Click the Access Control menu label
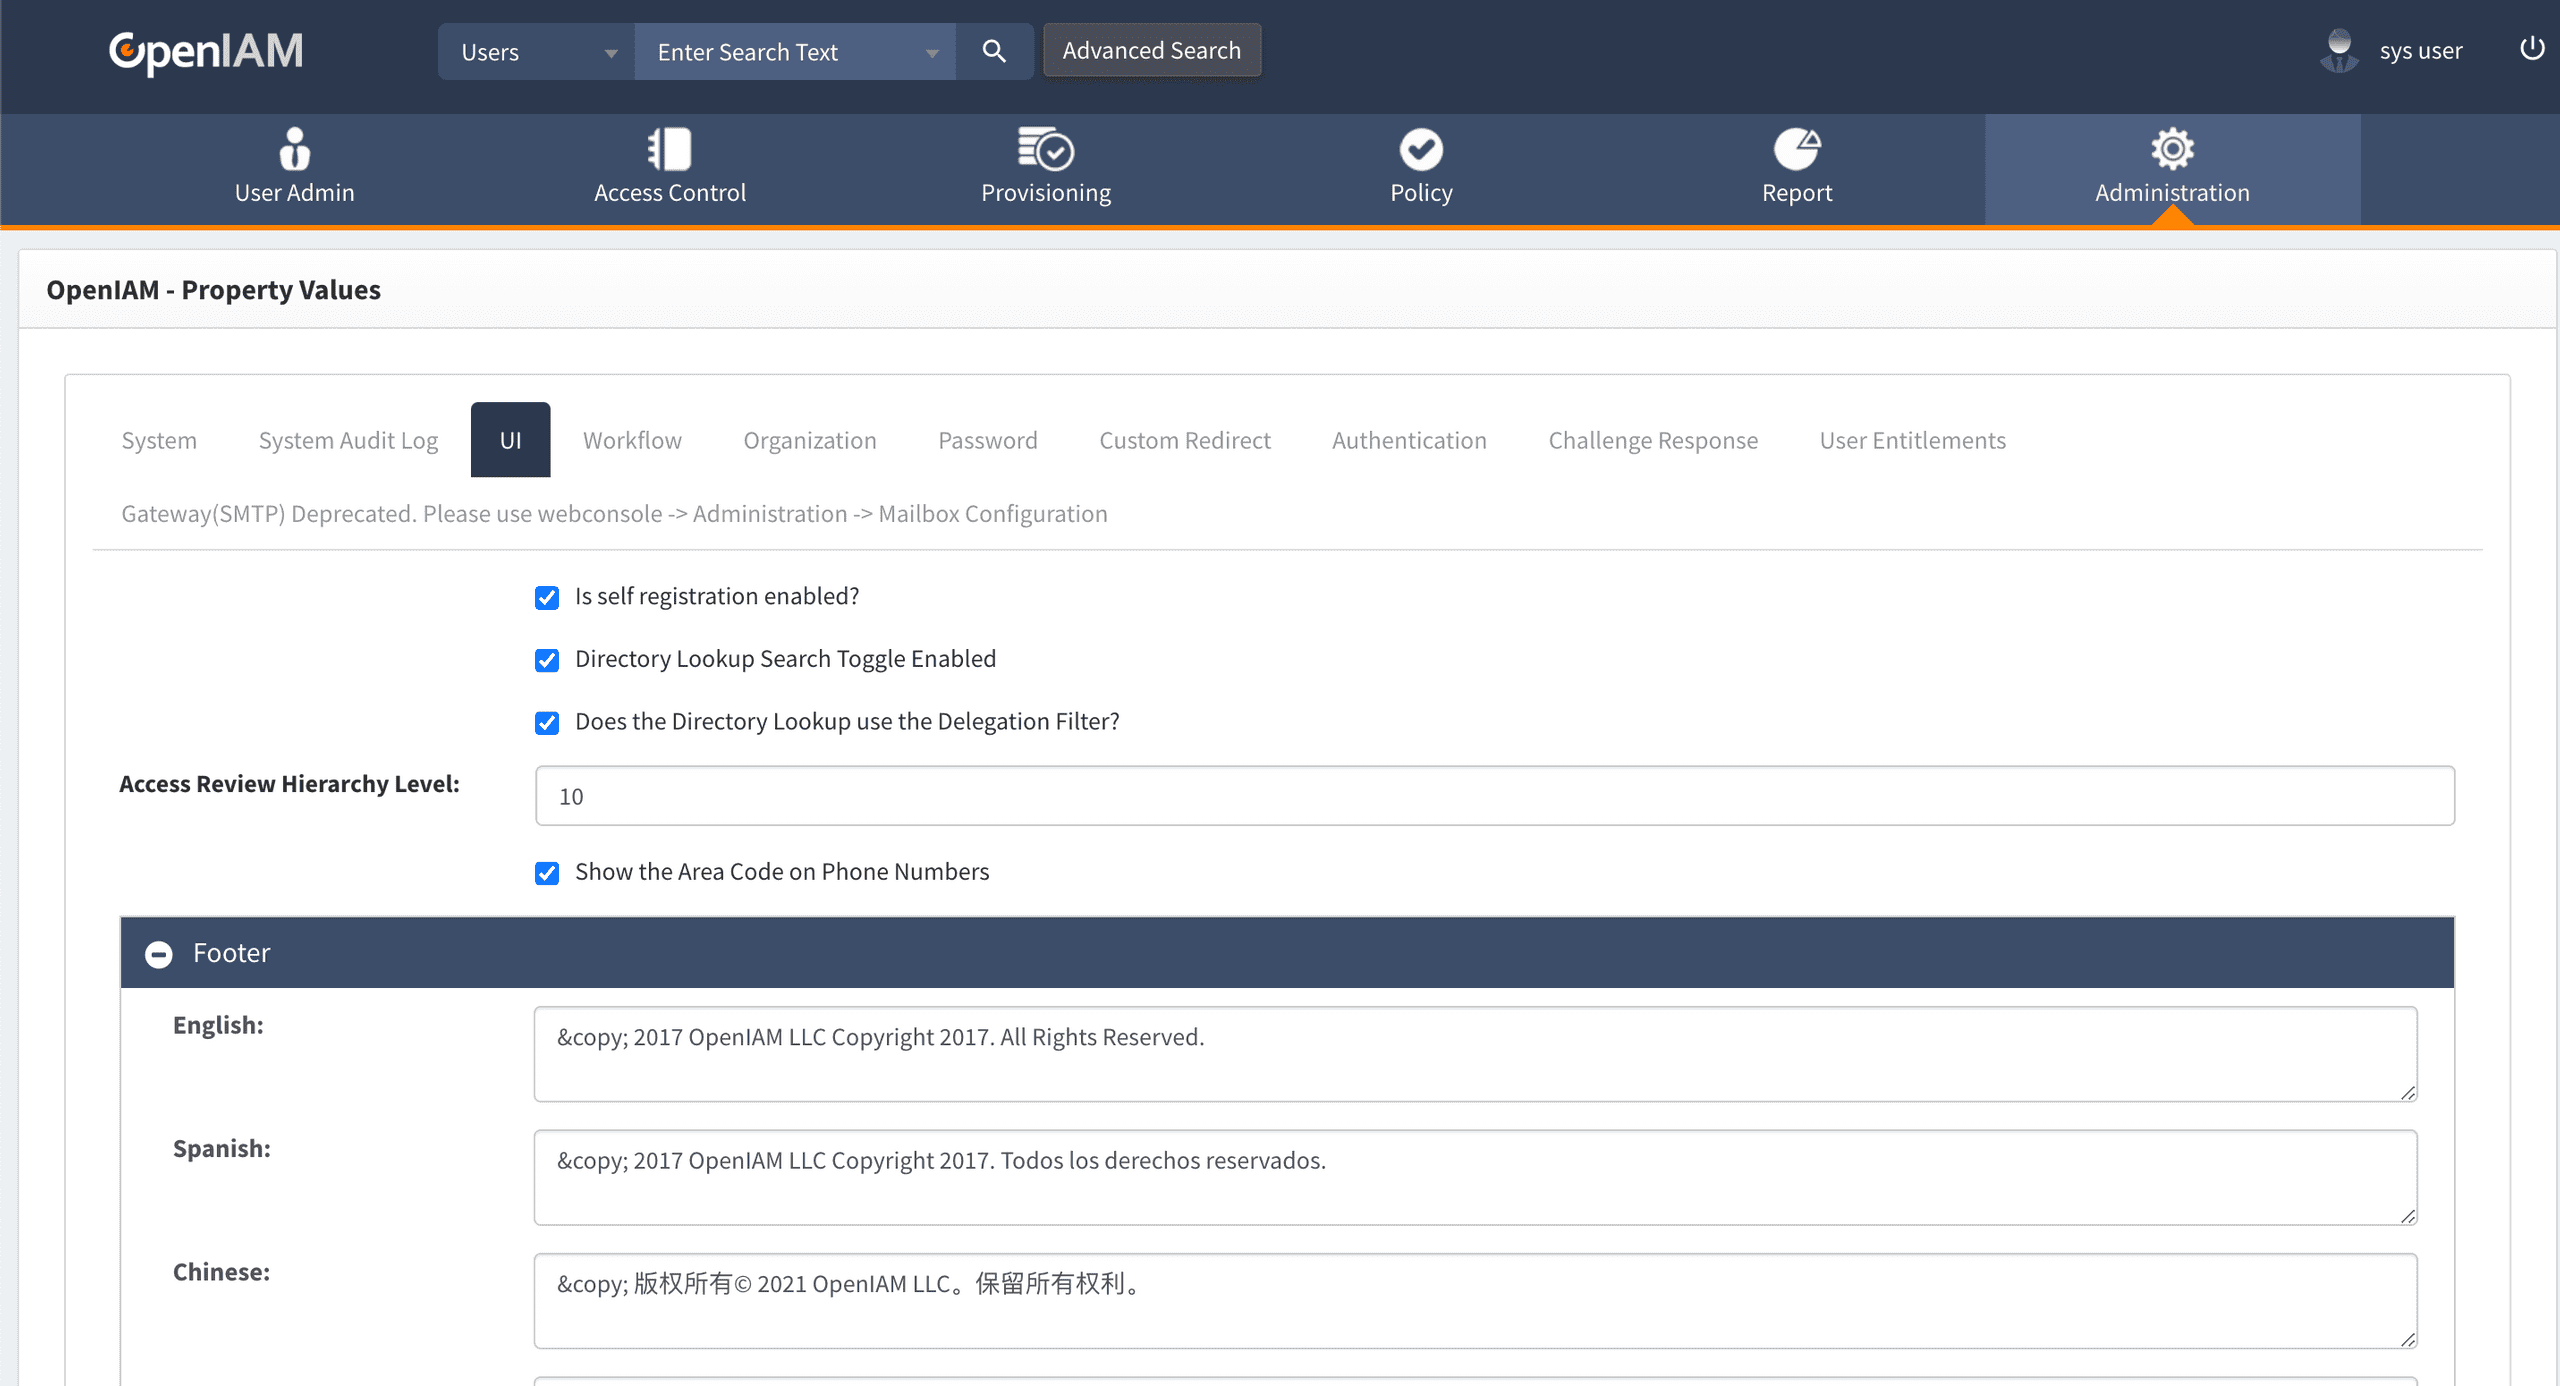Image resolution: width=2560 pixels, height=1386 pixels. (669, 192)
